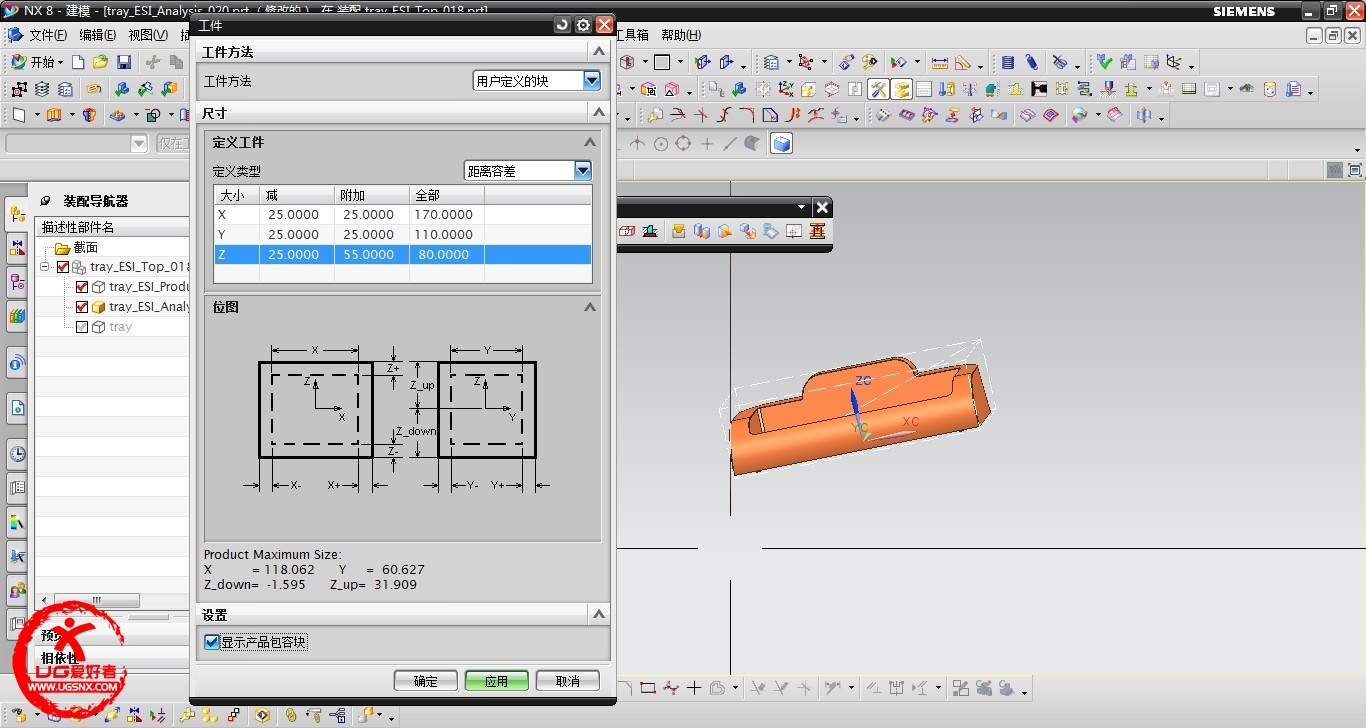Open the 视图(V) menu
Image resolution: width=1366 pixels, height=728 pixels.
147,35
